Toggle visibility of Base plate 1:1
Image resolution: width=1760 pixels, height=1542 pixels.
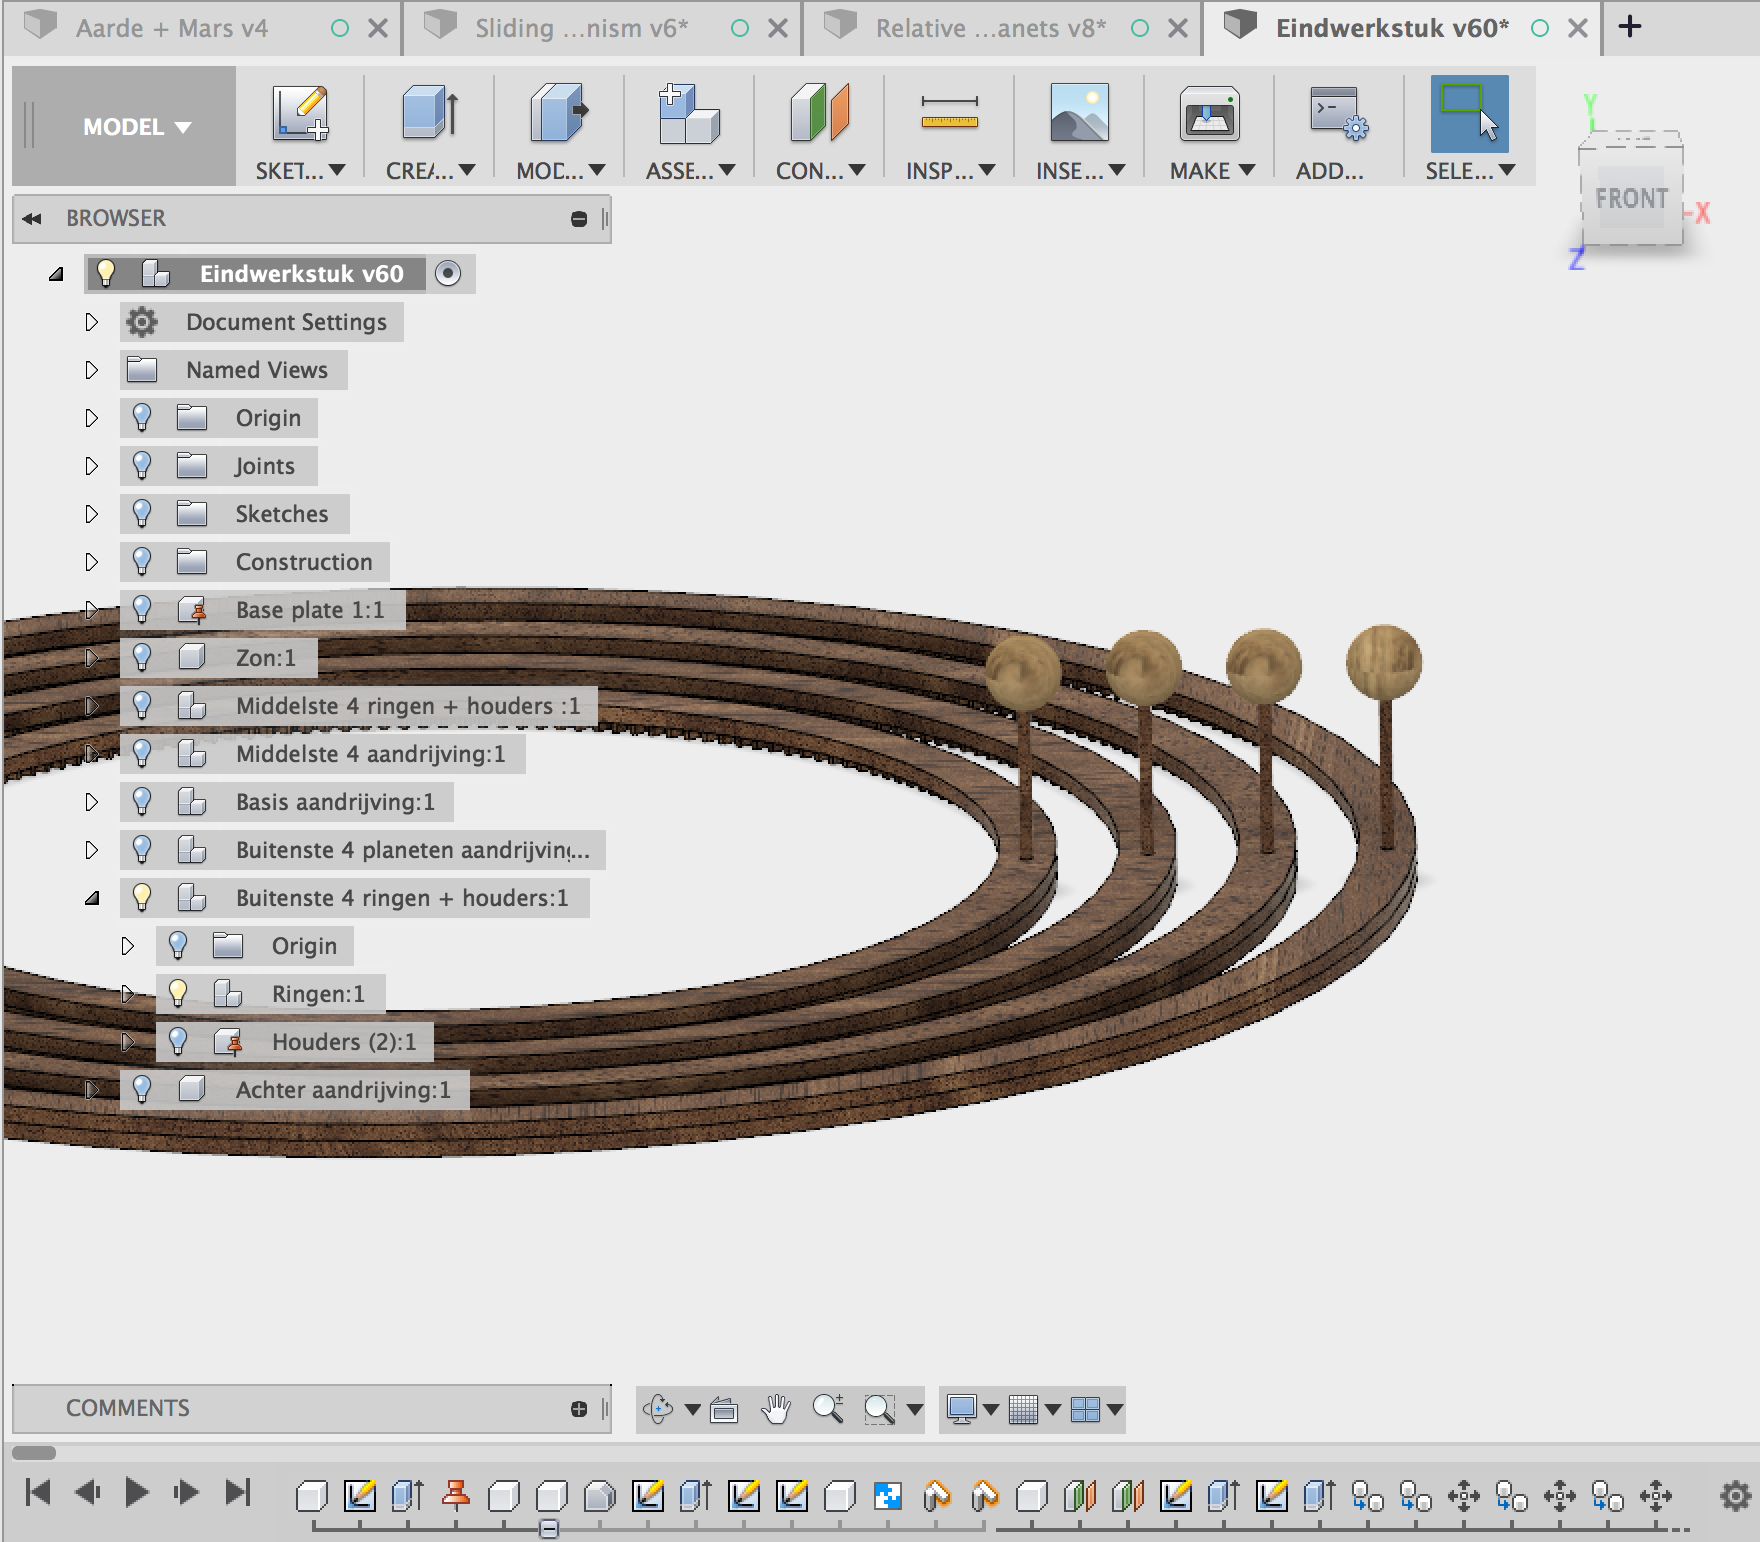(143, 609)
